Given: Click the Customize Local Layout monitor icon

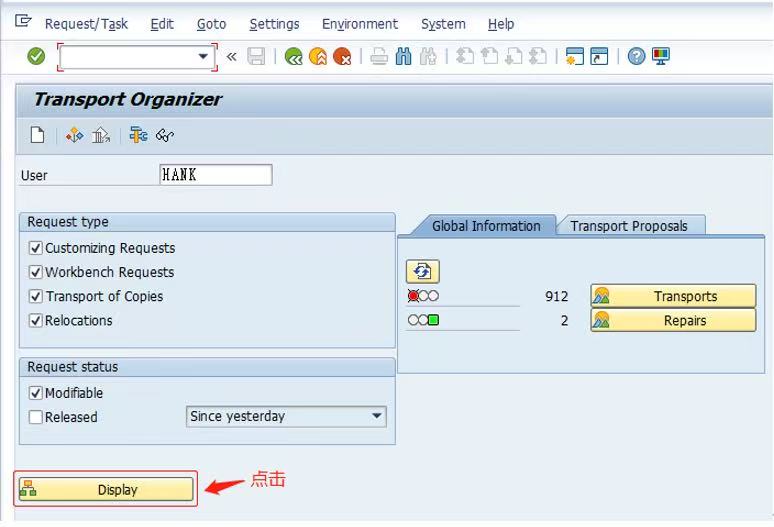Looking at the screenshot, I should pos(660,56).
